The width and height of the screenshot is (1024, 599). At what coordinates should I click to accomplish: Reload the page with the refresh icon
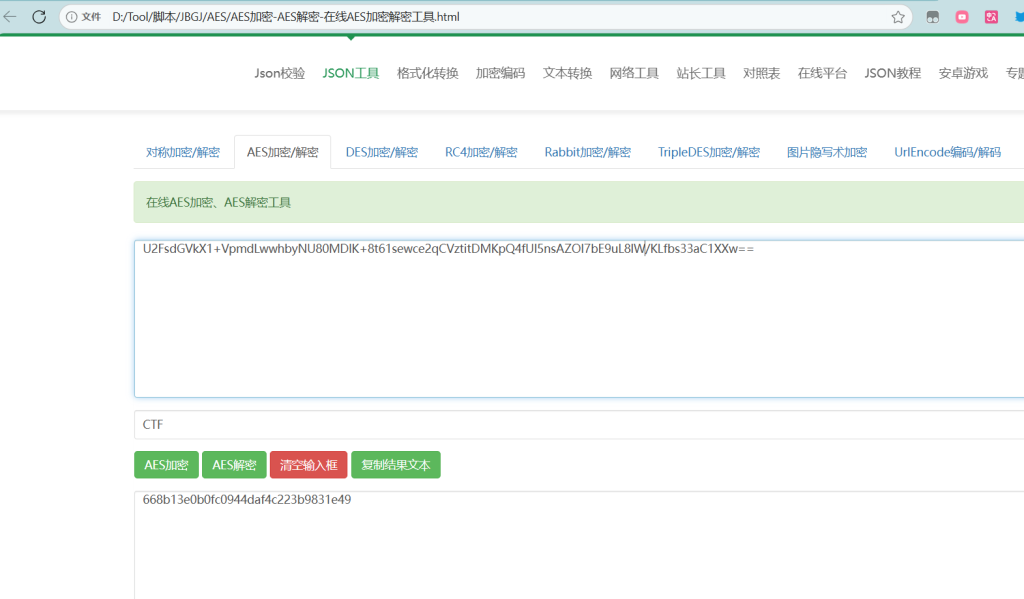point(39,17)
